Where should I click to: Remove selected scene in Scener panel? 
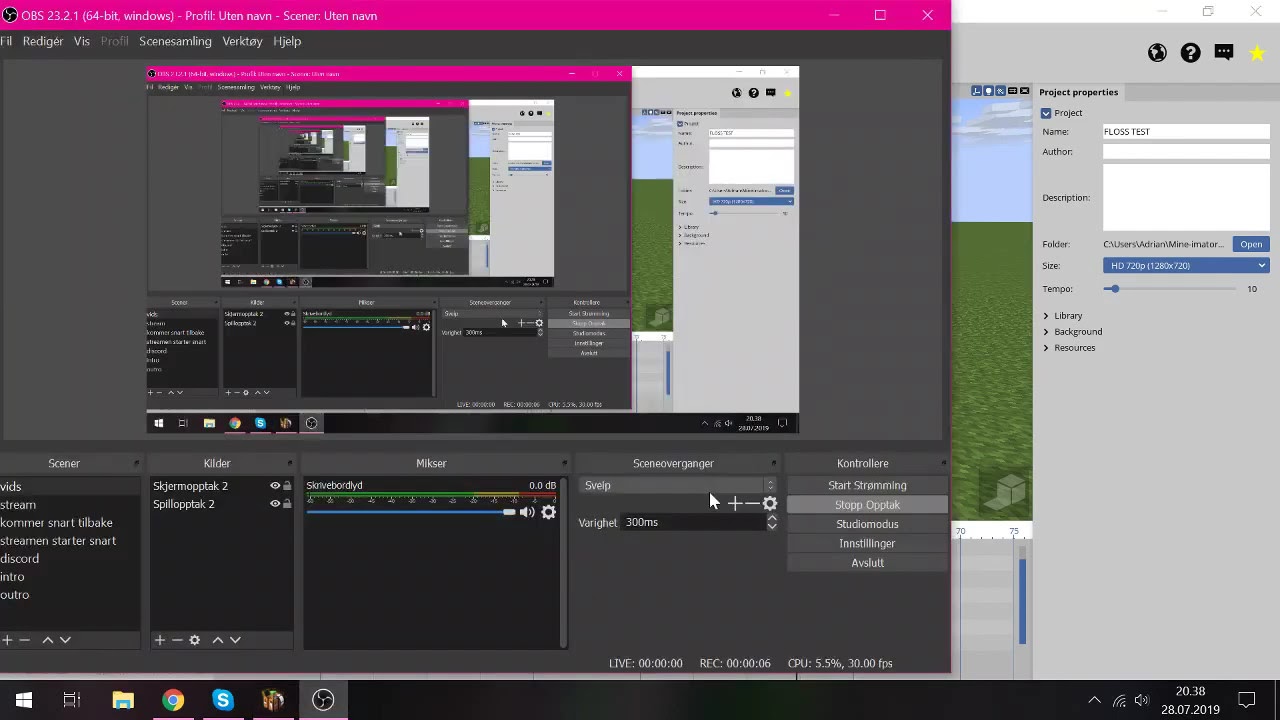pyautogui.click(x=25, y=640)
